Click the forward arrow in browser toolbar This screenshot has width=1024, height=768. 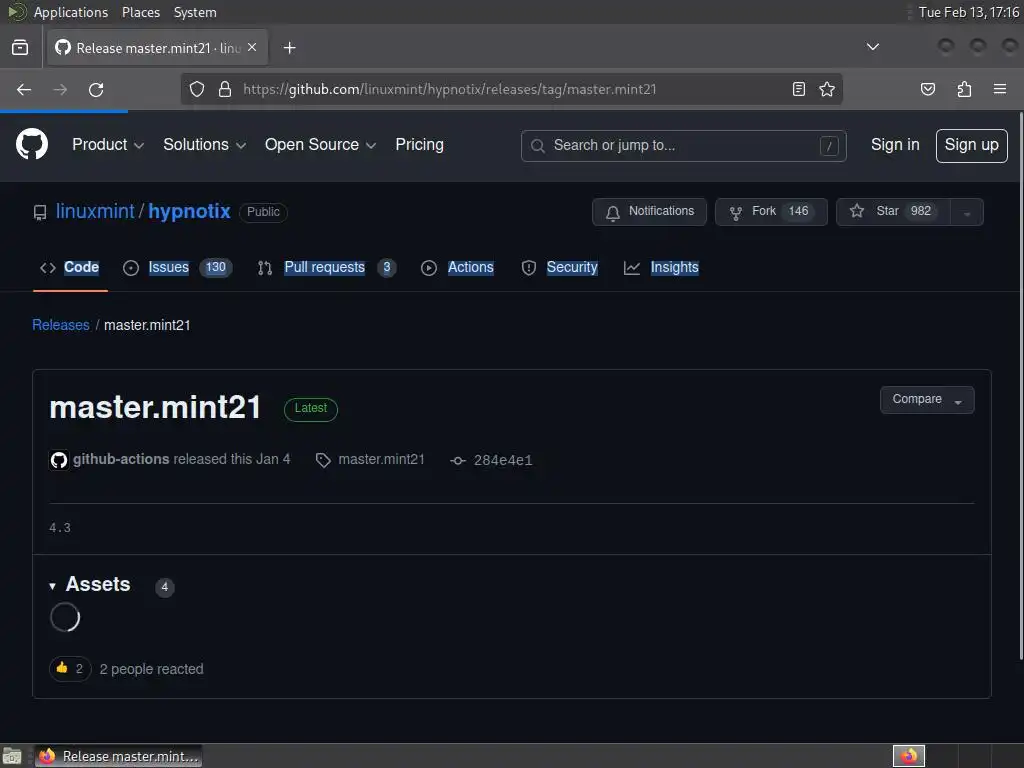pos(60,89)
